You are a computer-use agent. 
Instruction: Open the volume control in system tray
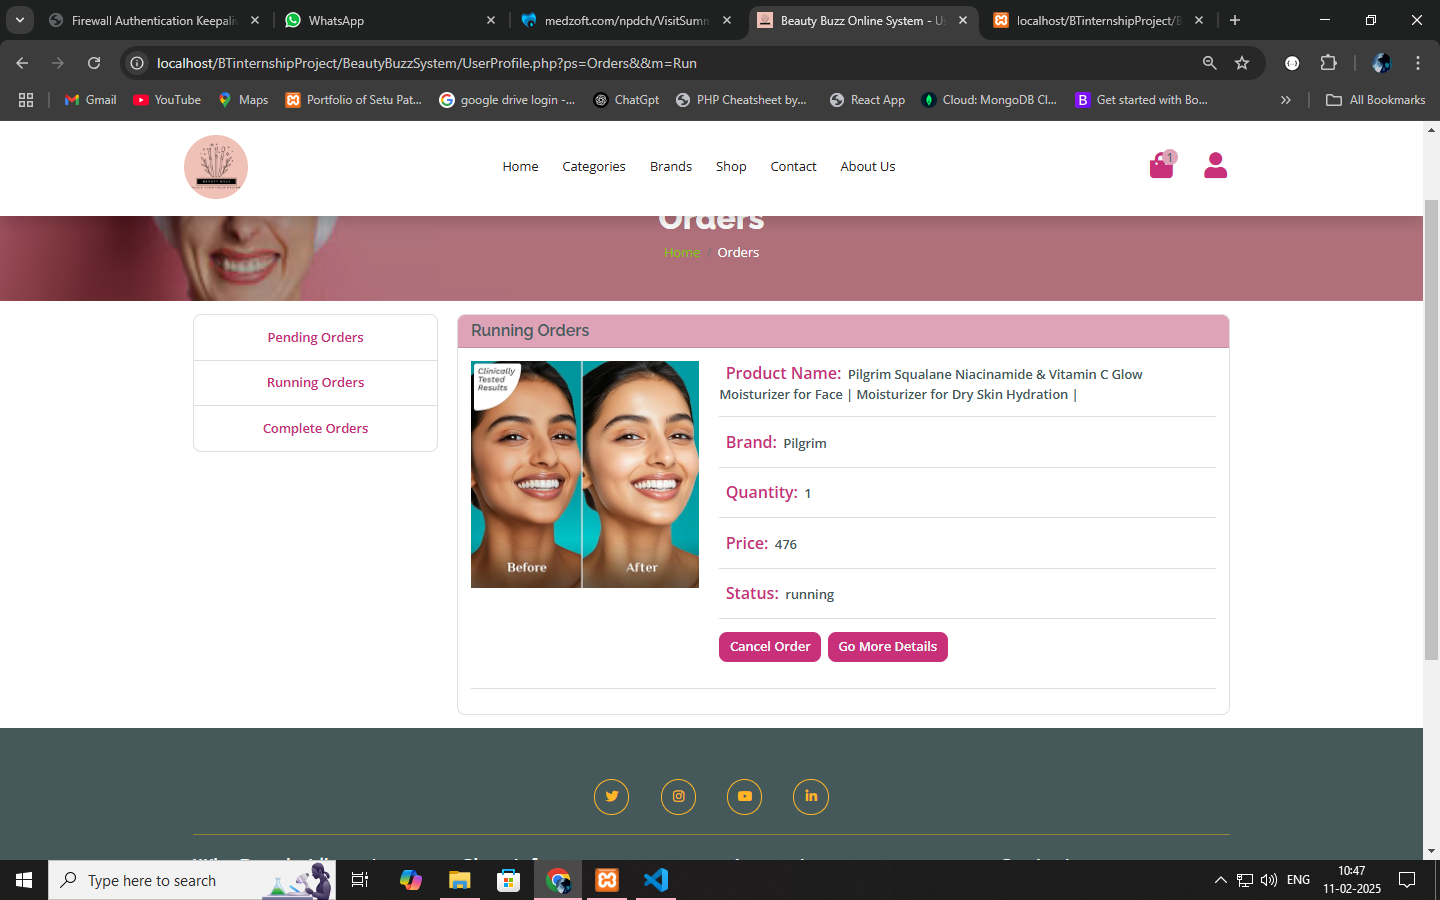tap(1269, 880)
